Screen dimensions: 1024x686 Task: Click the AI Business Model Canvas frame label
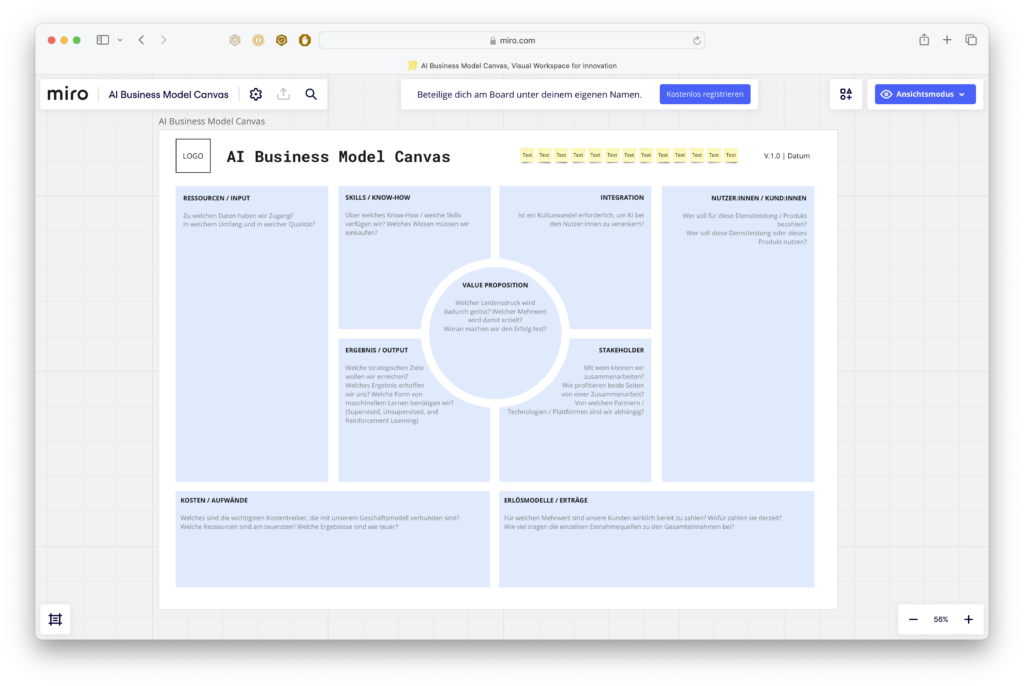pyautogui.click(x=210, y=120)
